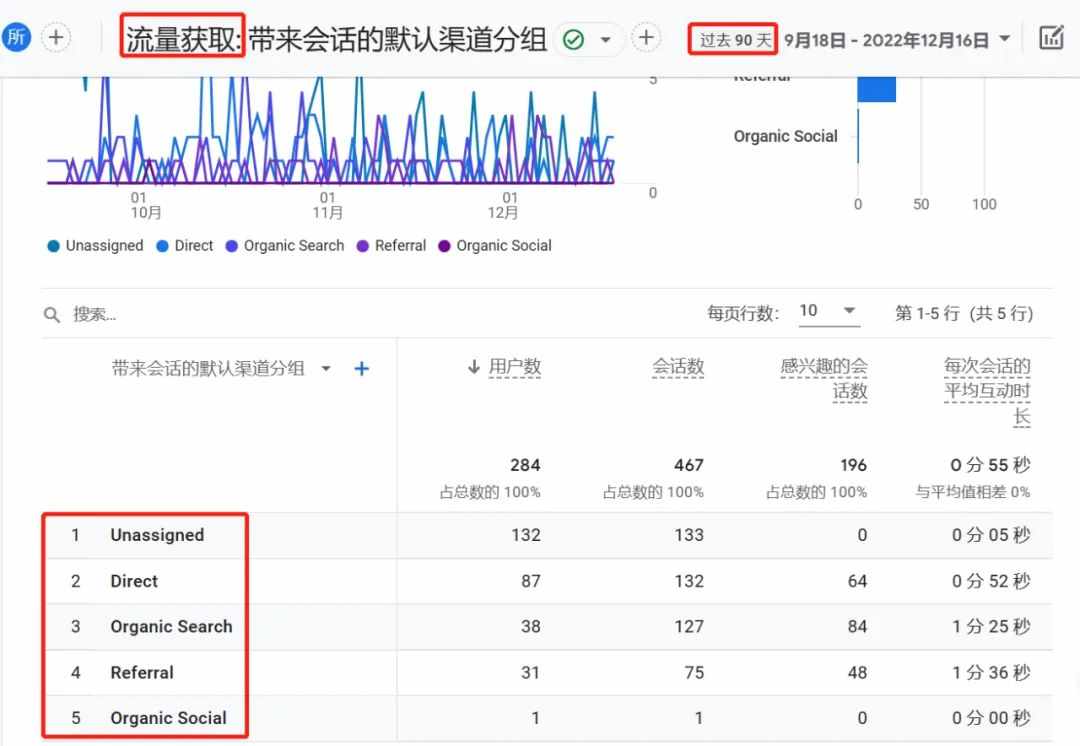
Task: Sort the table by the 感兴趣的会话数 column header
Action: (824, 379)
